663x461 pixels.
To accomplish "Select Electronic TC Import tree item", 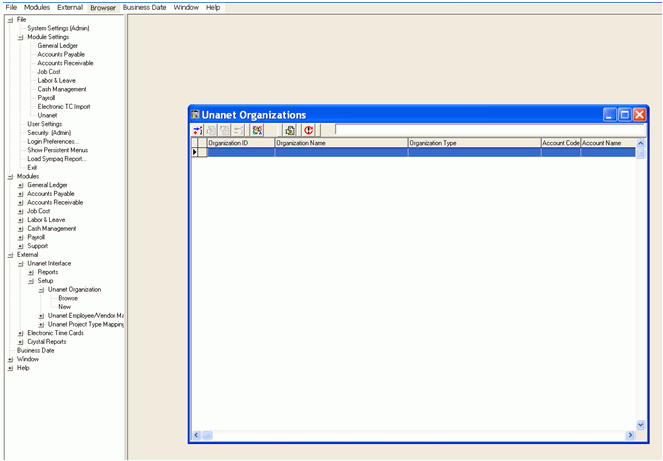I will click(64, 107).
